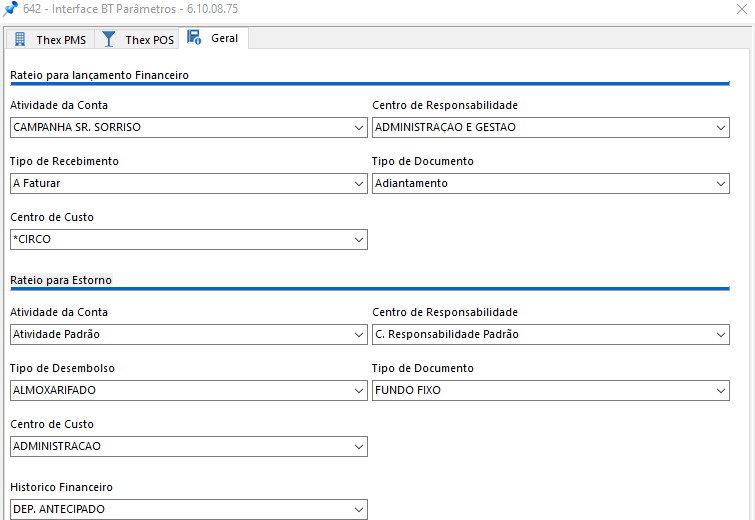Click the Rateio para Estorno section header
This screenshot has width=755, height=520.
tap(61, 280)
